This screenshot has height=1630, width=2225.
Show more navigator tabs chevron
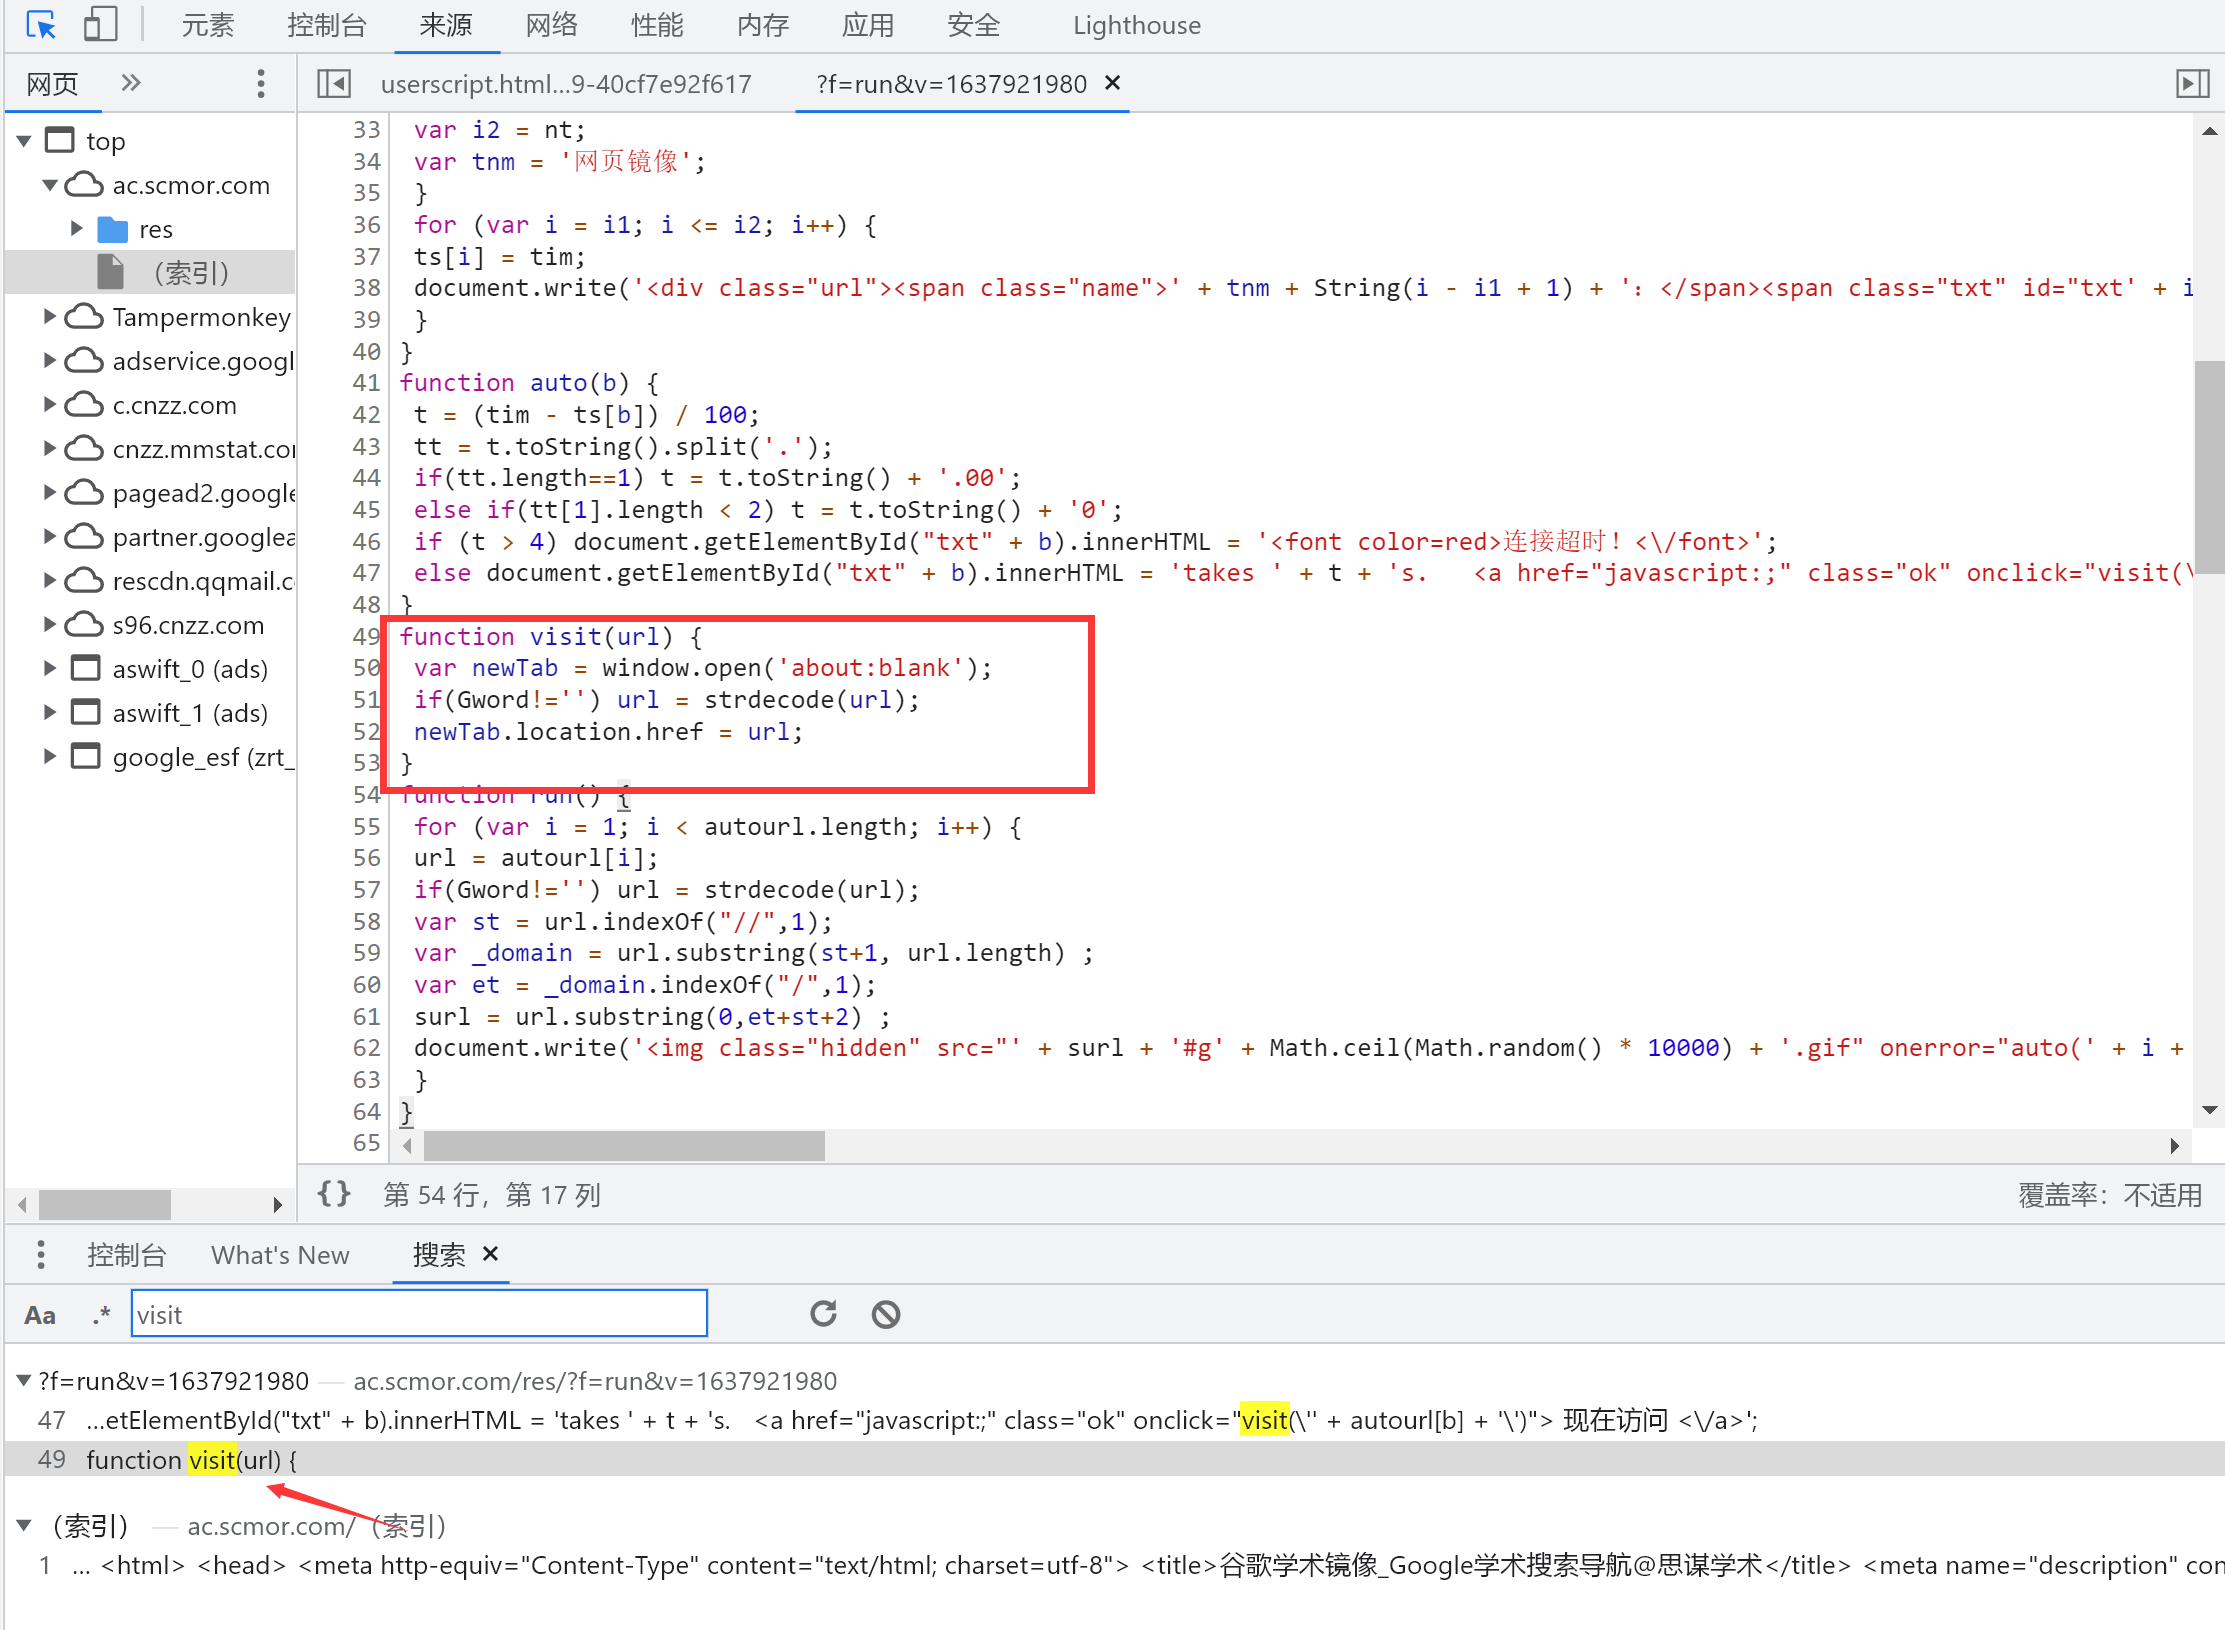click(131, 83)
